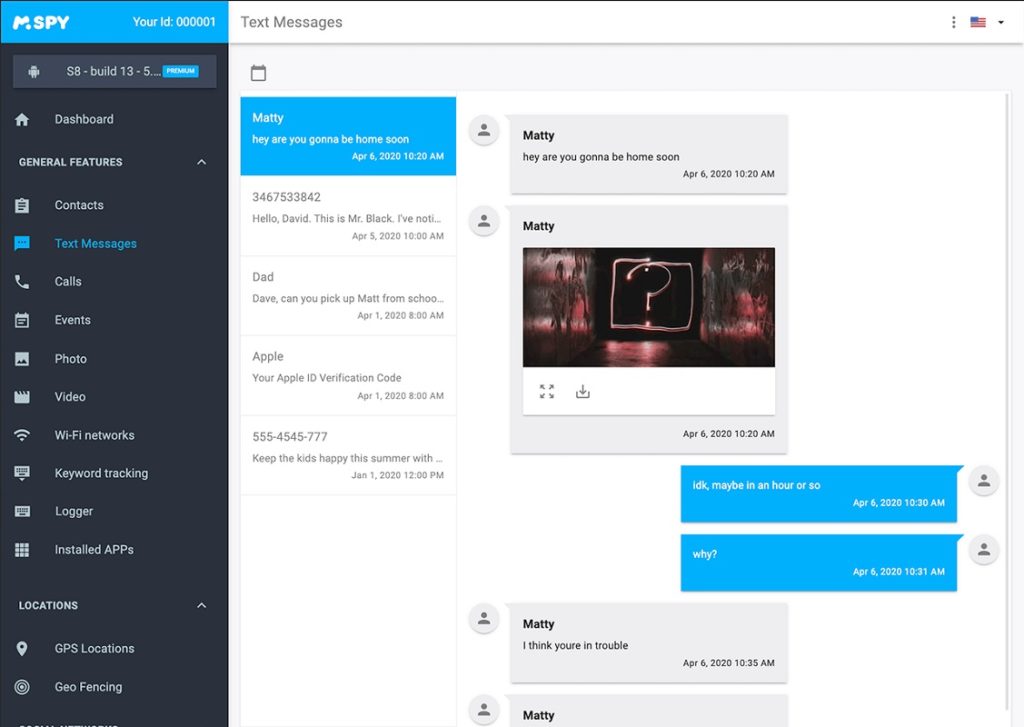The image size is (1024, 727).
Task: Click the Wi-Fi networks icon
Action: pyautogui.click(x=22, y=435)
